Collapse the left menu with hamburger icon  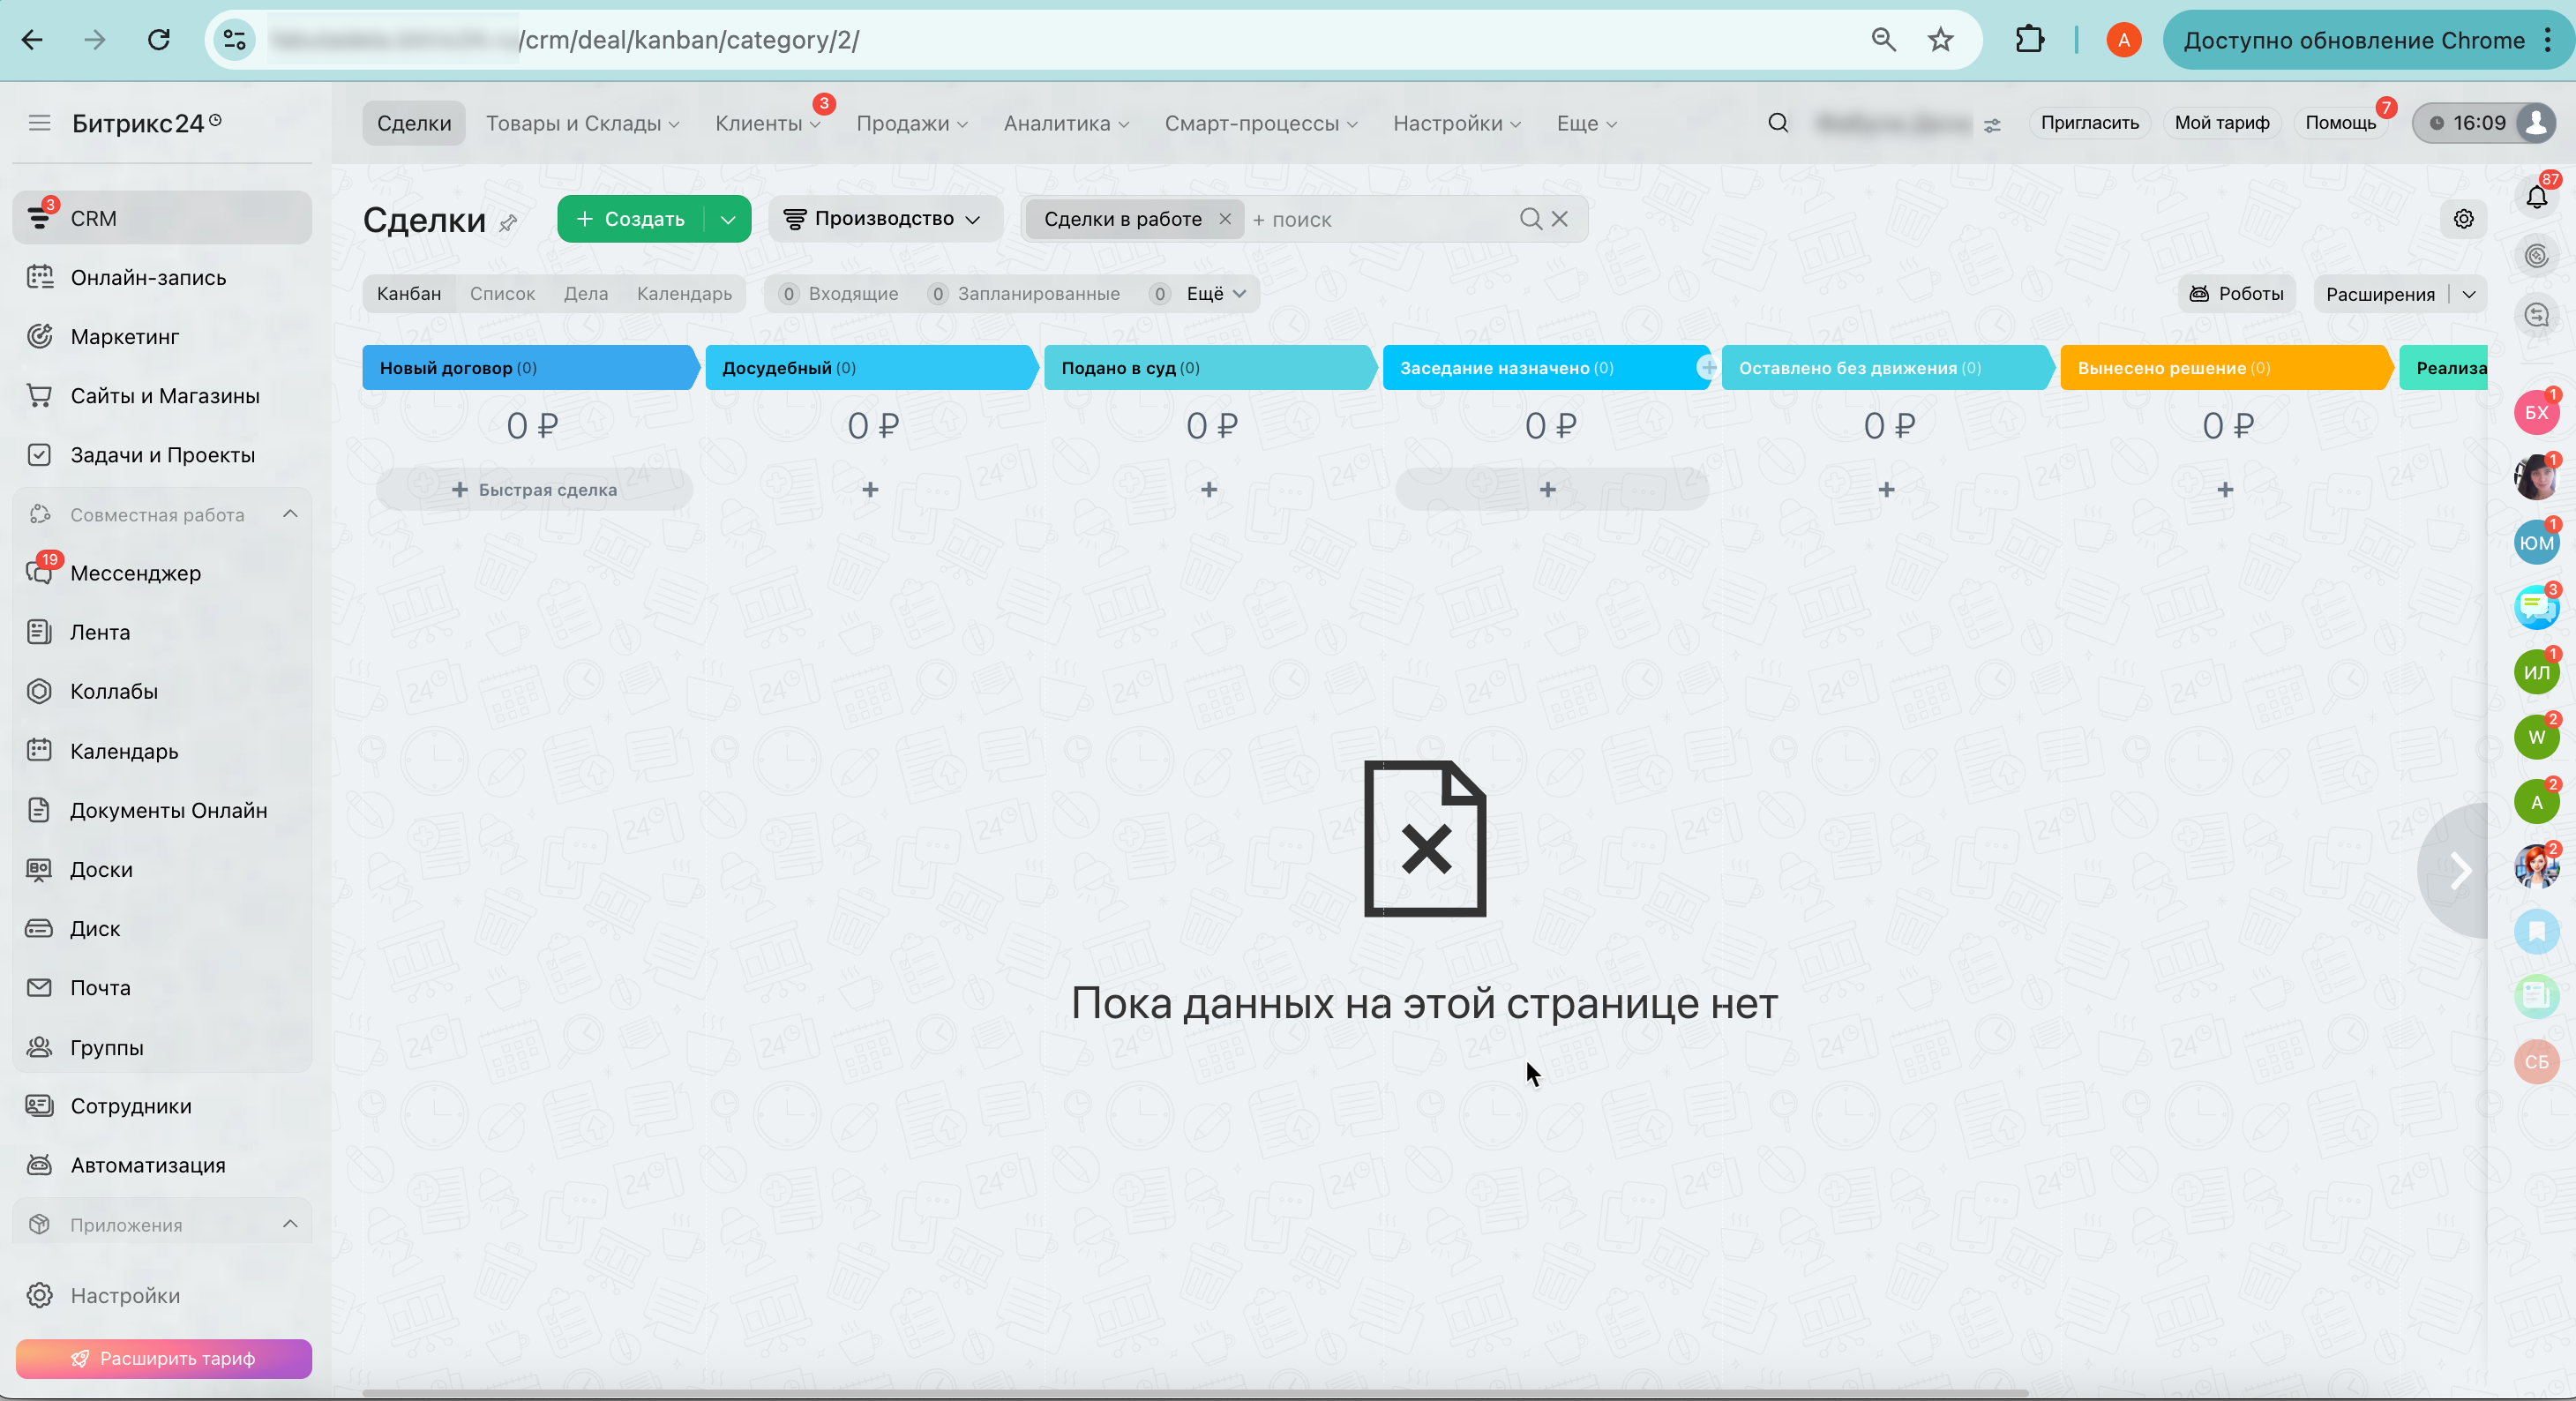[x=39, y=123]
